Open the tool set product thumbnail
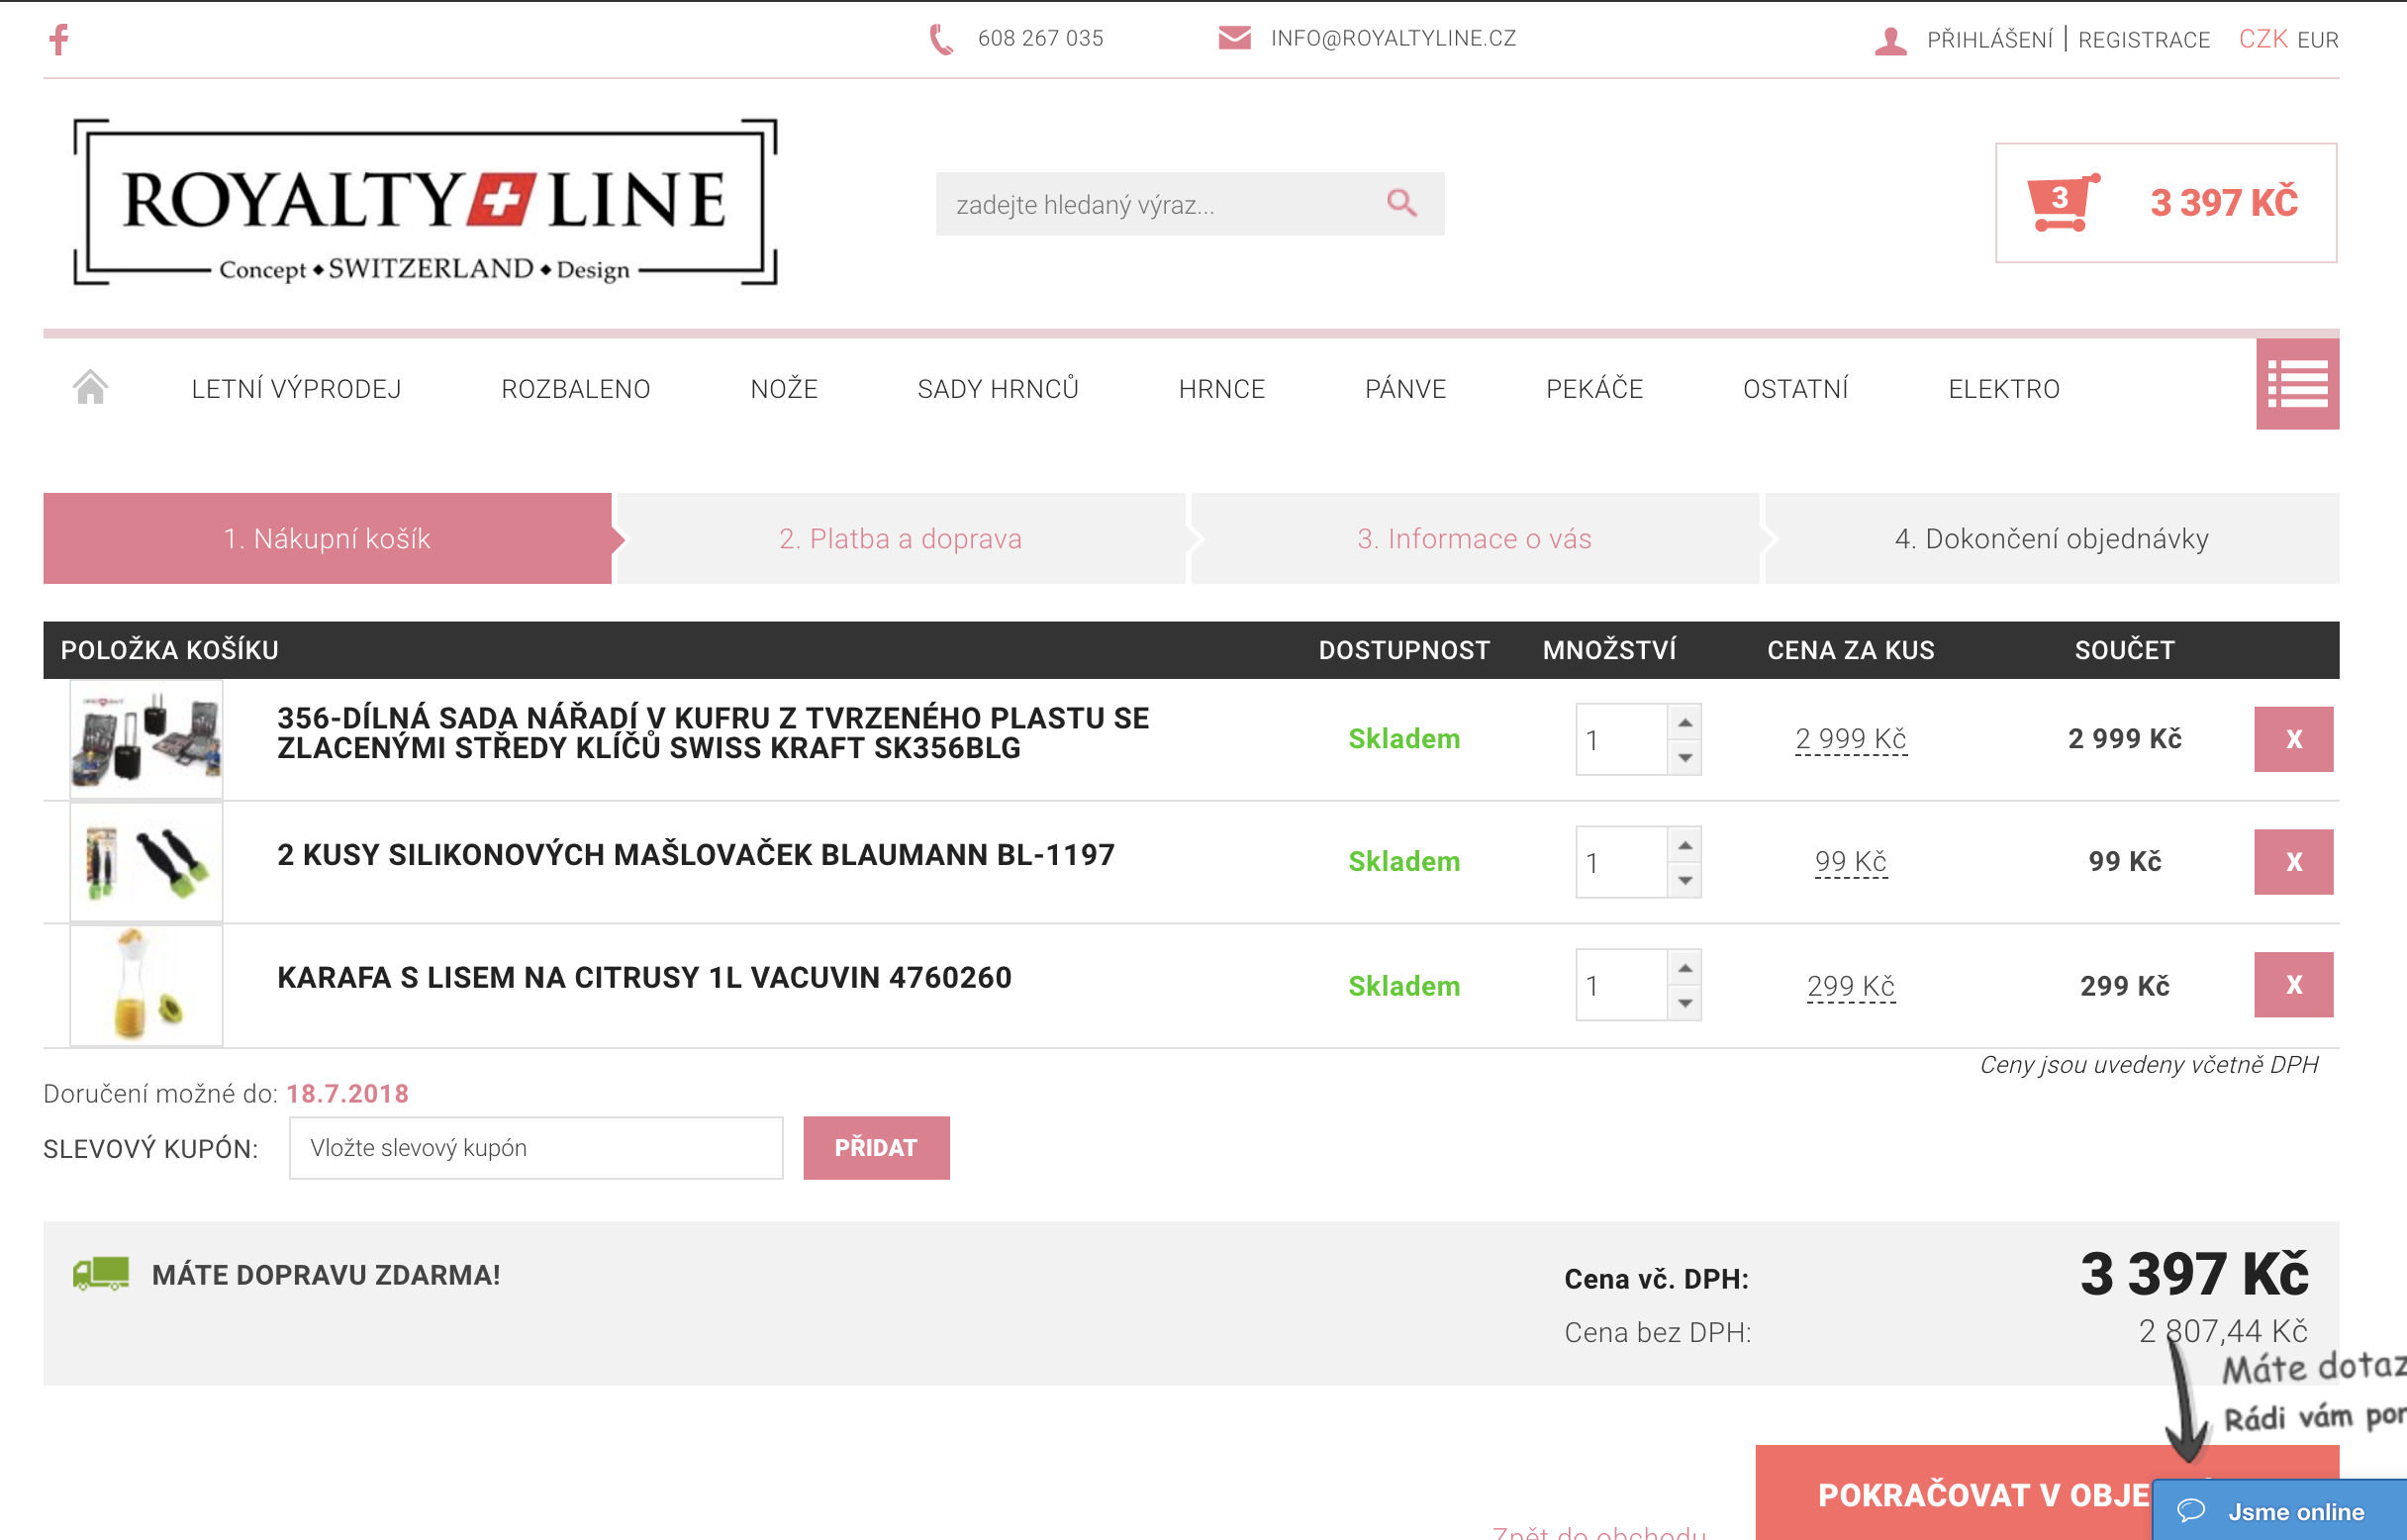The image size is (2407, 1540). pos(146,739)
